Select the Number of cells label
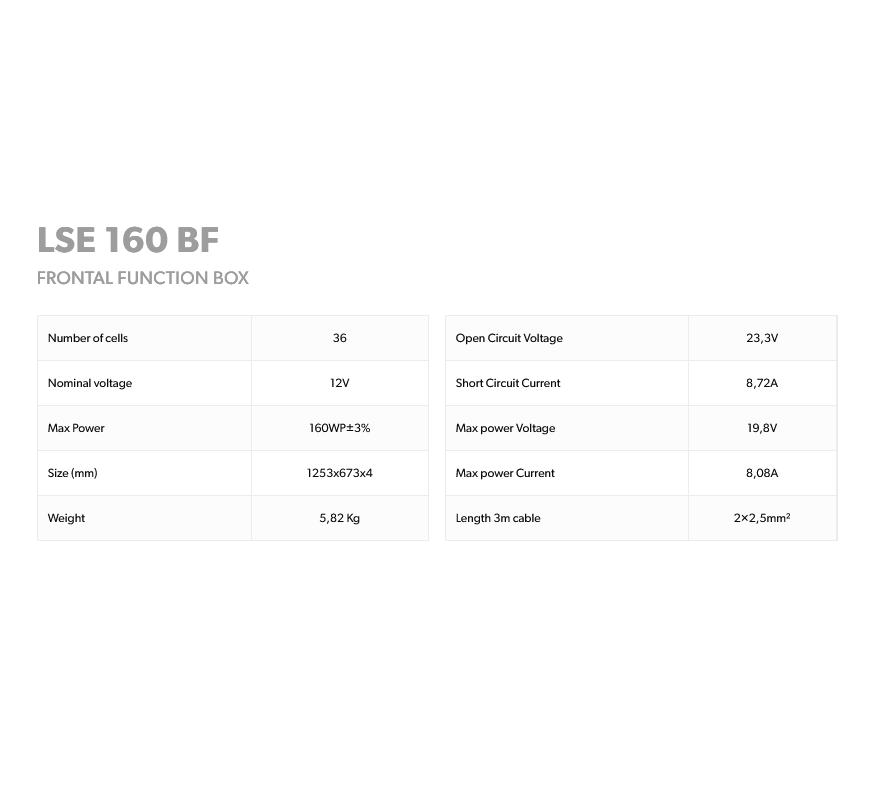Screen dimensions: 874x785 [88, 338]
